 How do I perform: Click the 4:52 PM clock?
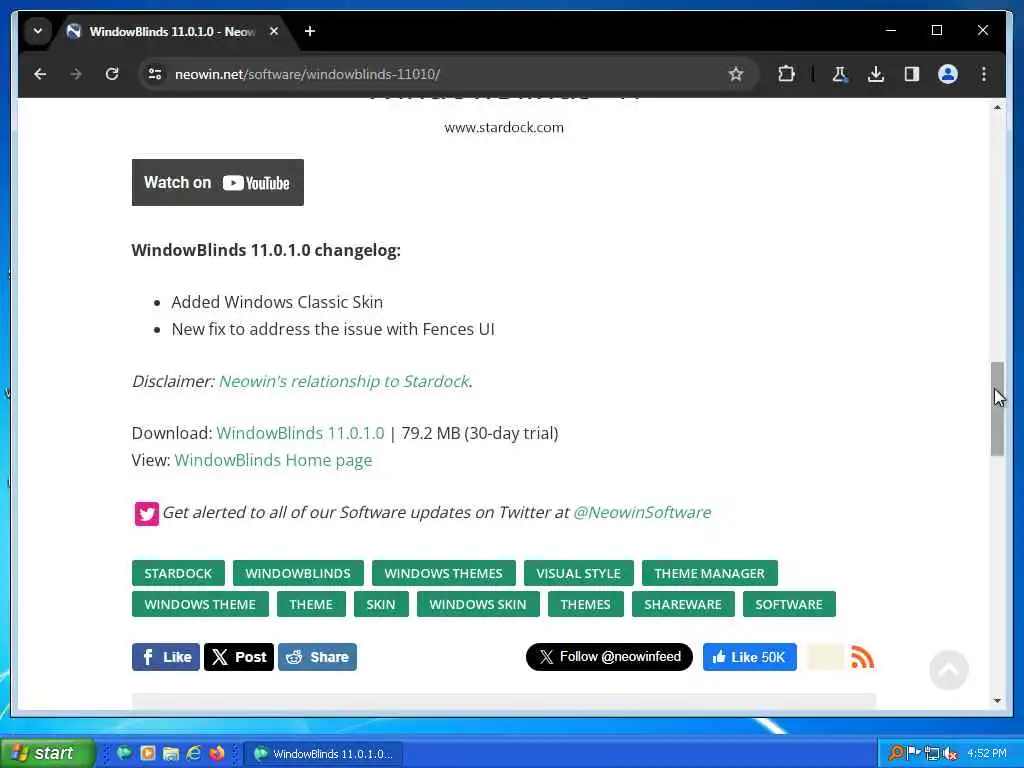(x=987, y=754)
